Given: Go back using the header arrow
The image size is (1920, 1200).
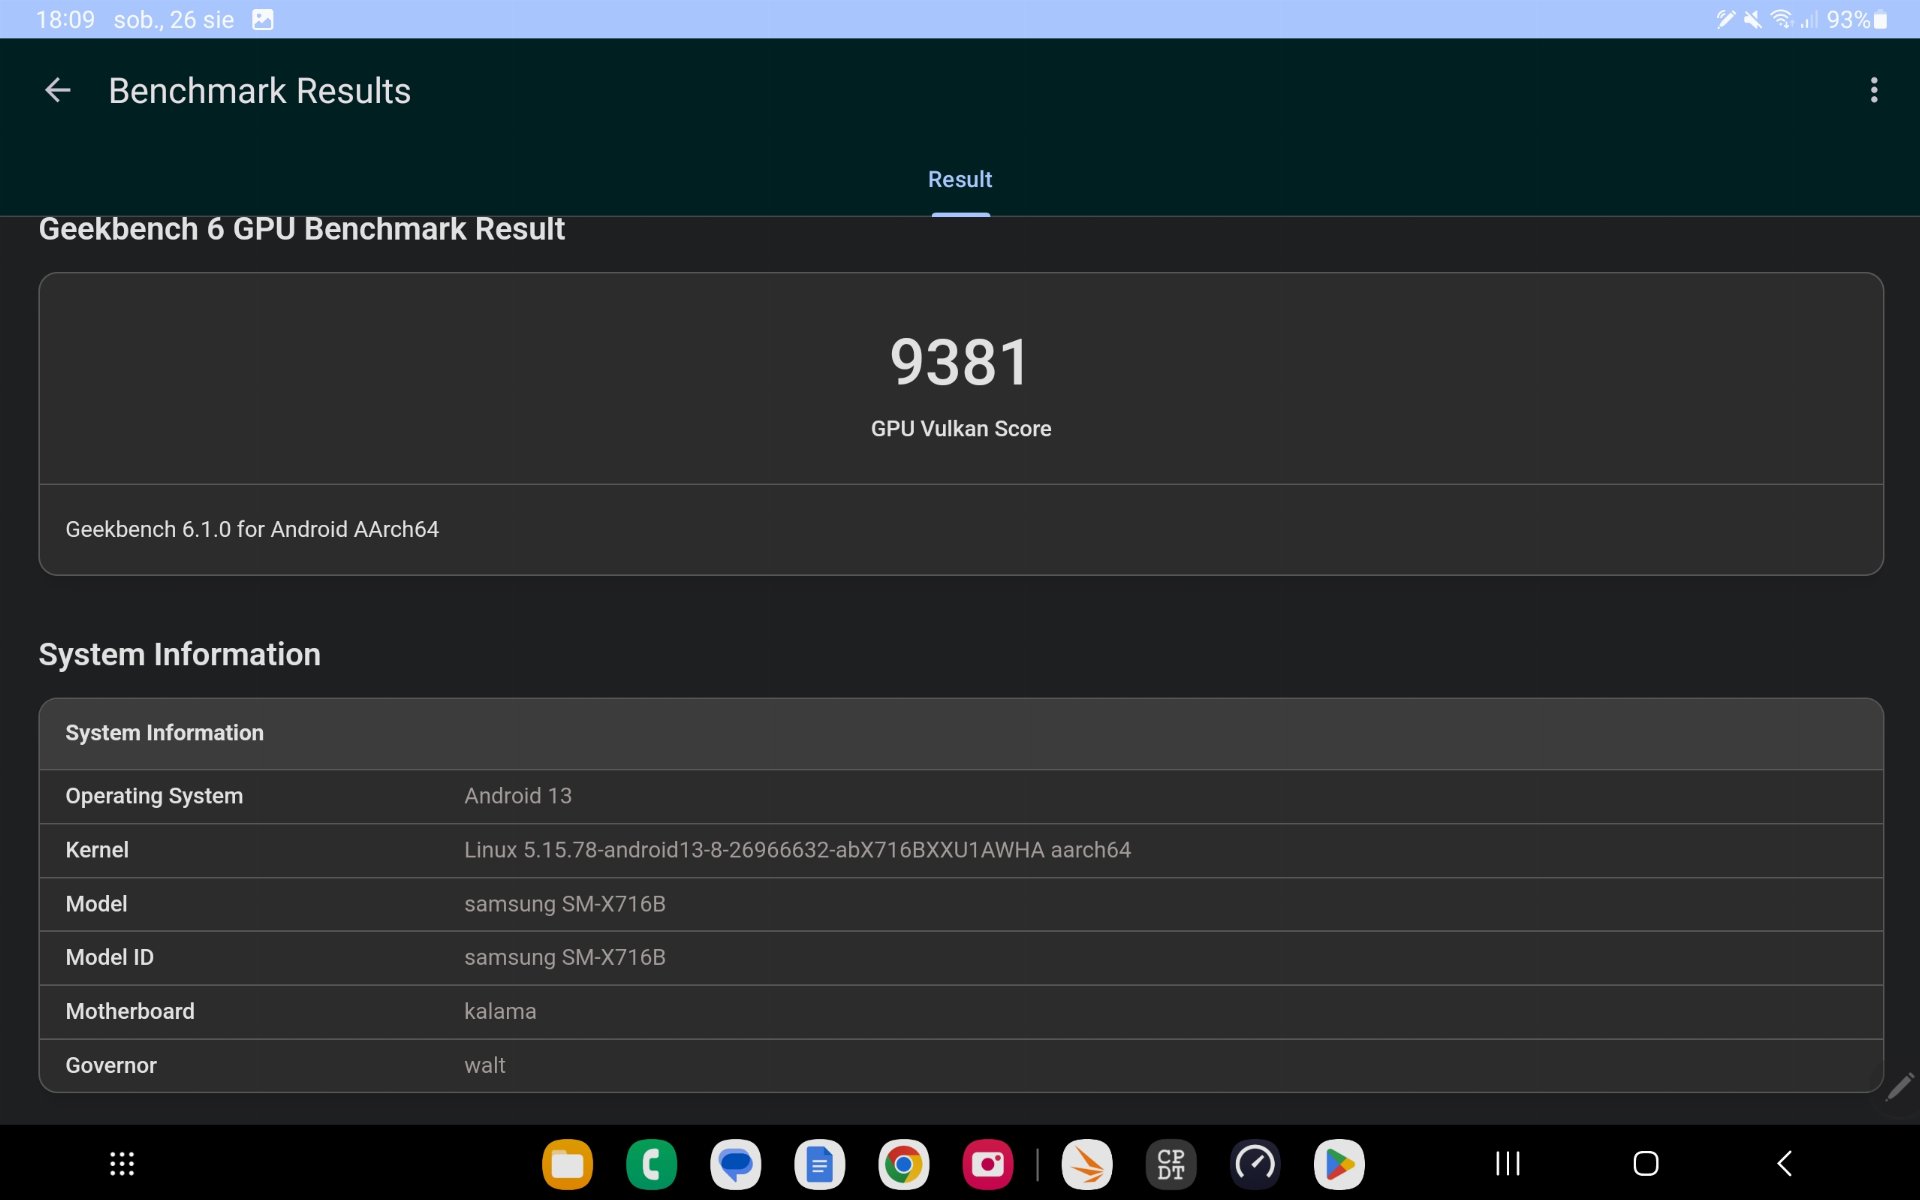Looking at the screenshot, I should (x=58, y=90).
